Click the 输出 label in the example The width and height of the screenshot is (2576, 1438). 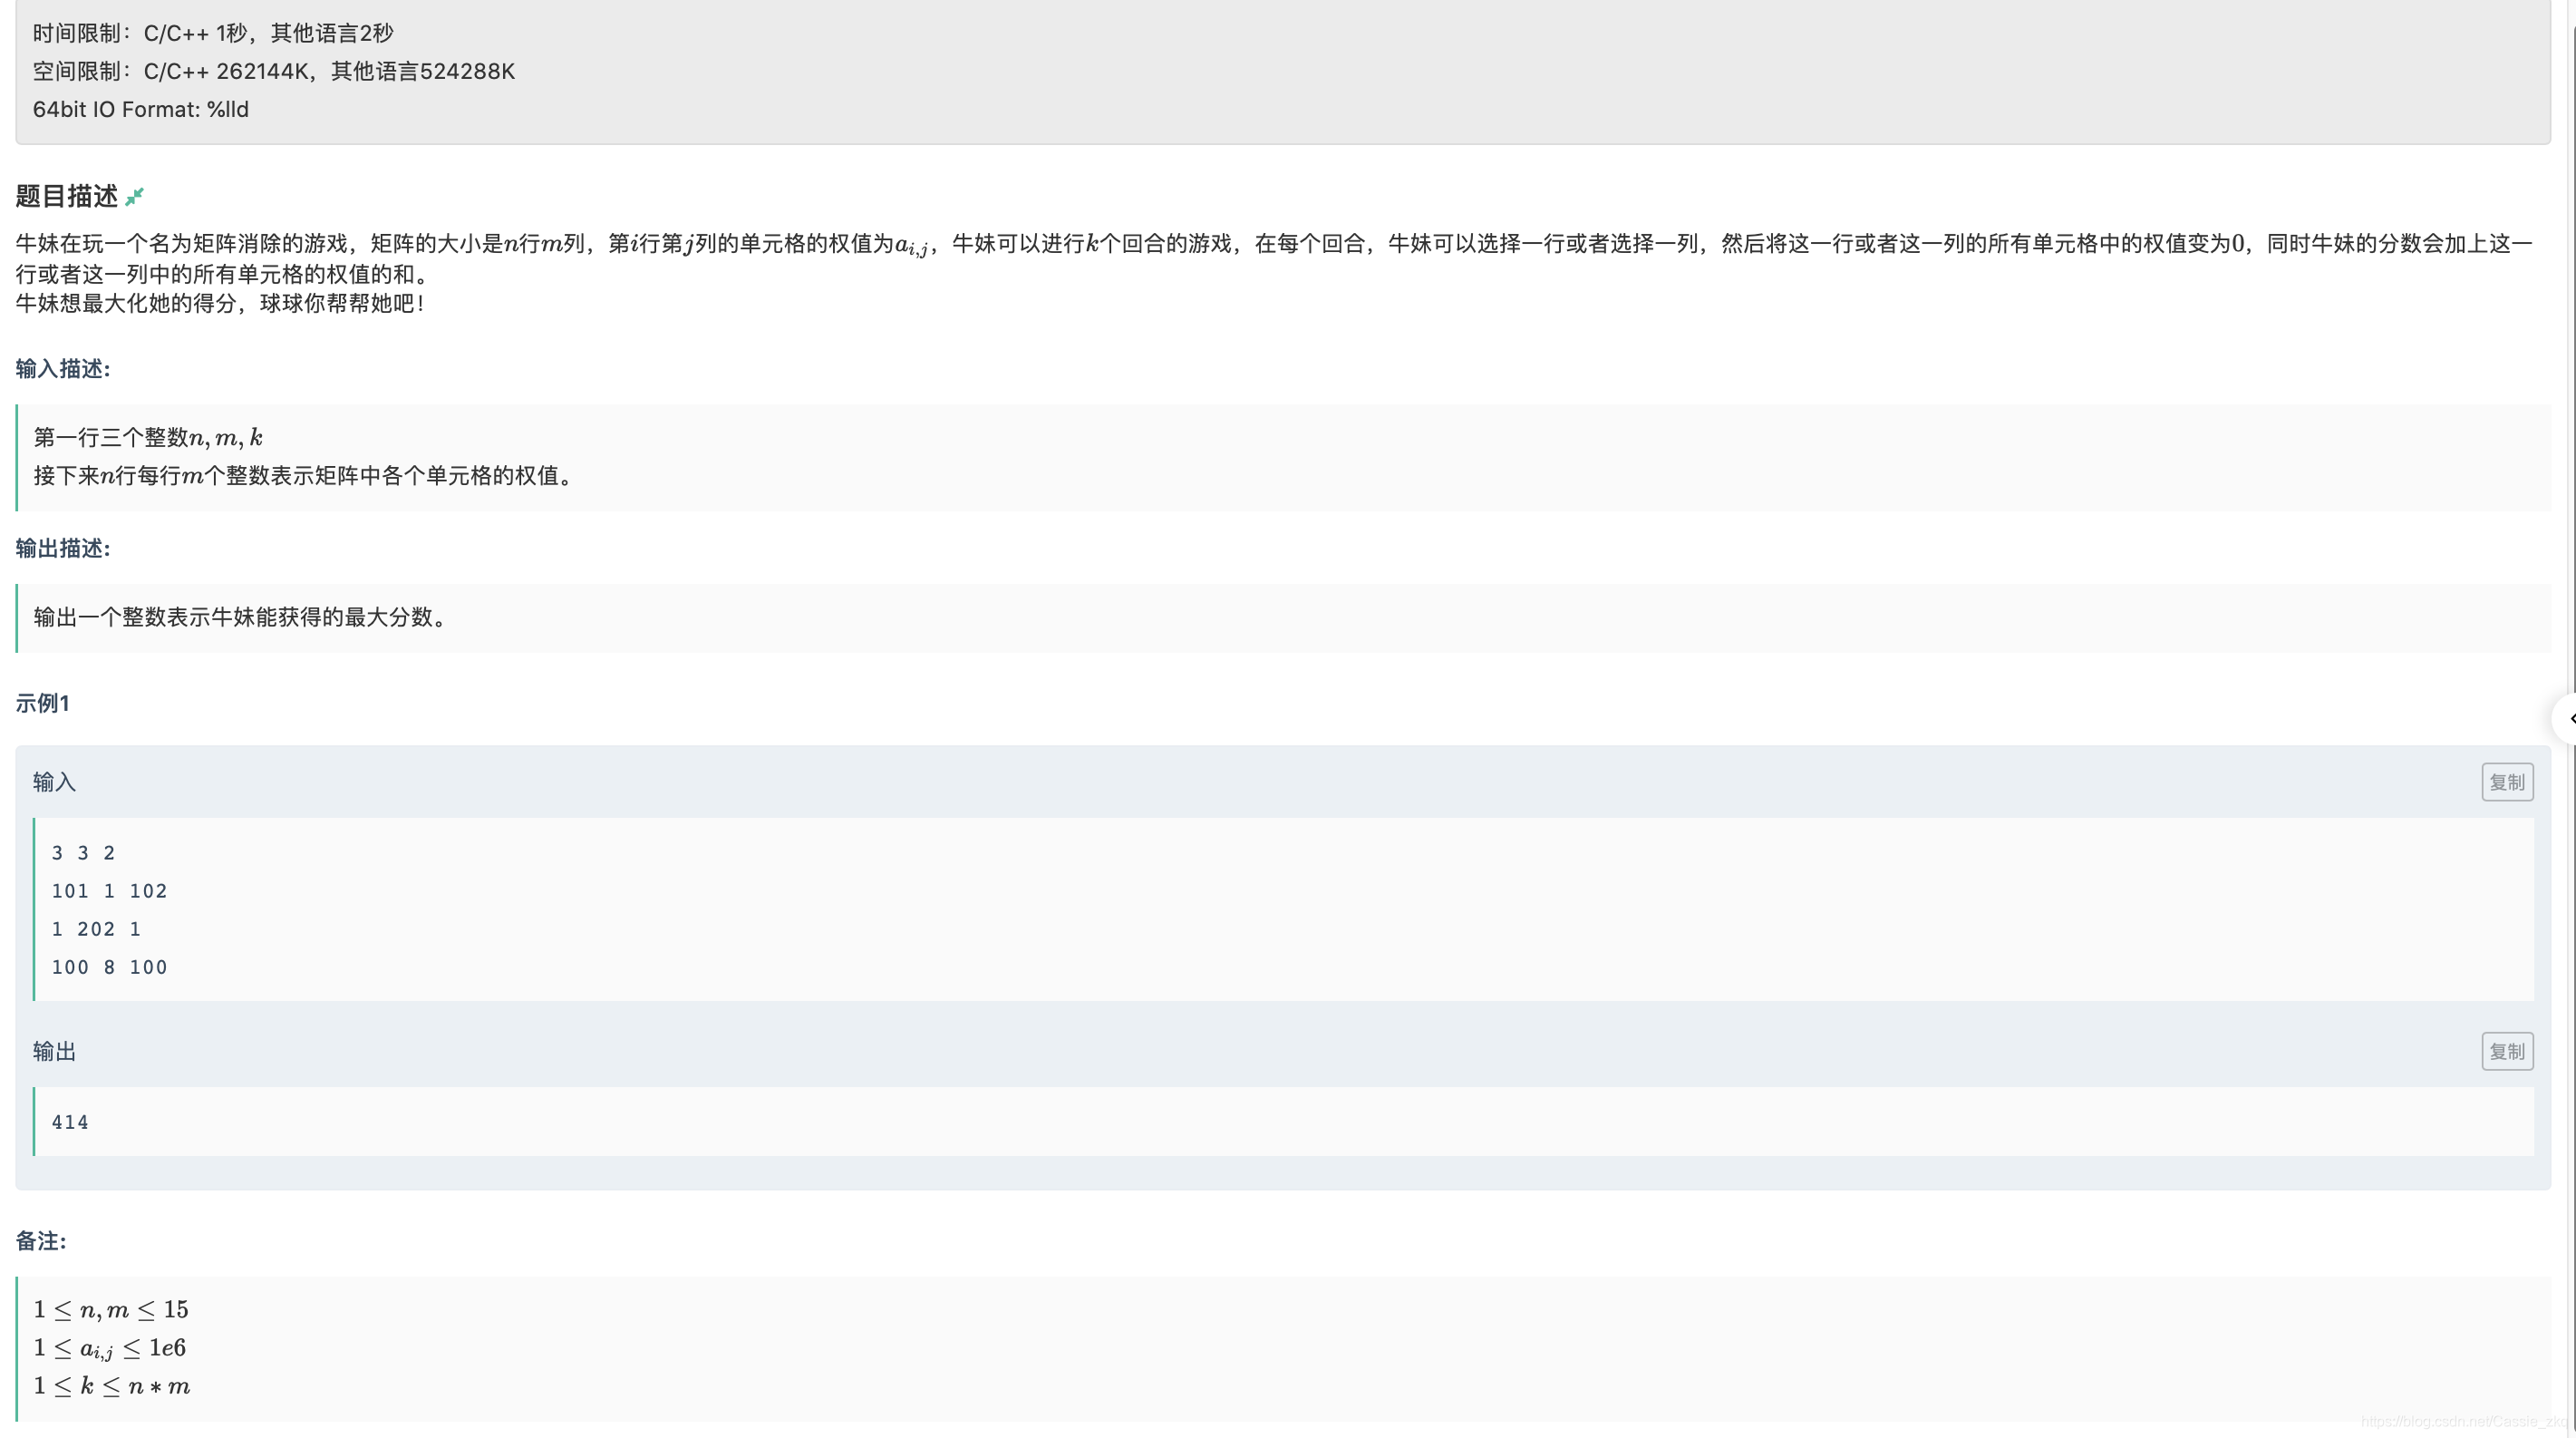pos(54,1051)
